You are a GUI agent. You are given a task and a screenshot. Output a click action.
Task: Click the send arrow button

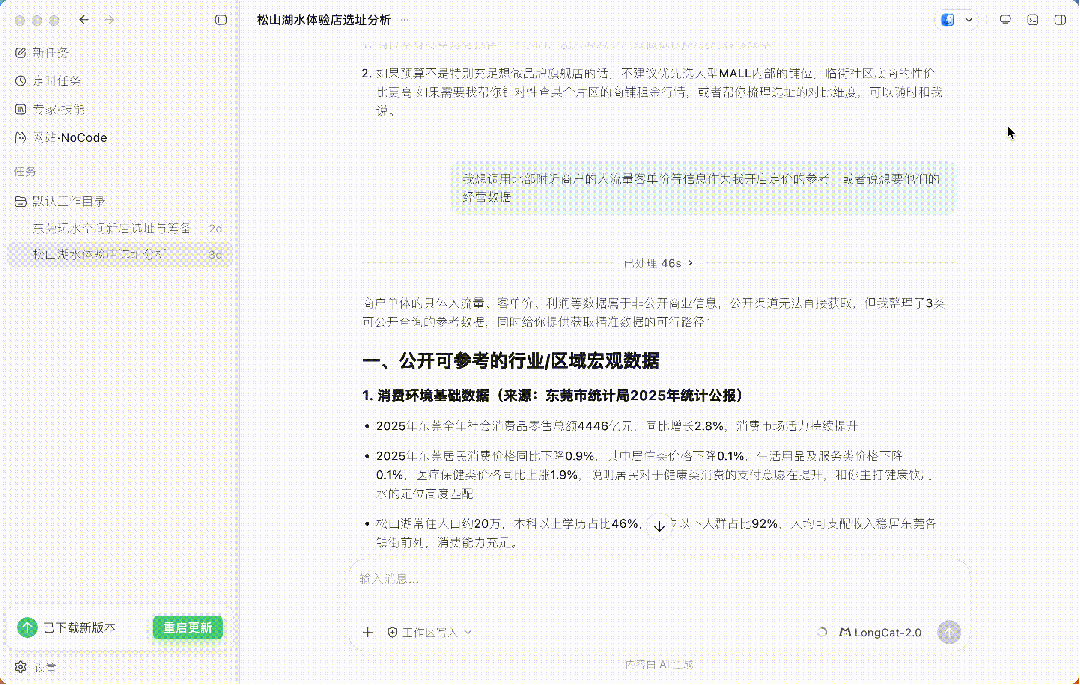click(x=949, y=632)
